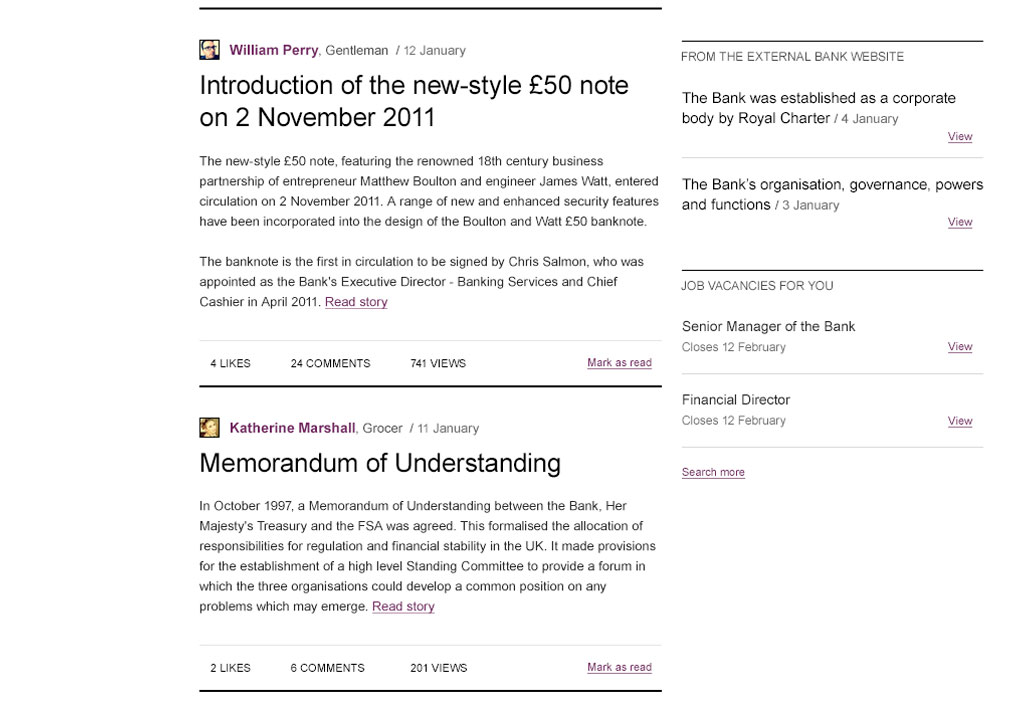Read story about the £50 note

[x=356, y=302]
